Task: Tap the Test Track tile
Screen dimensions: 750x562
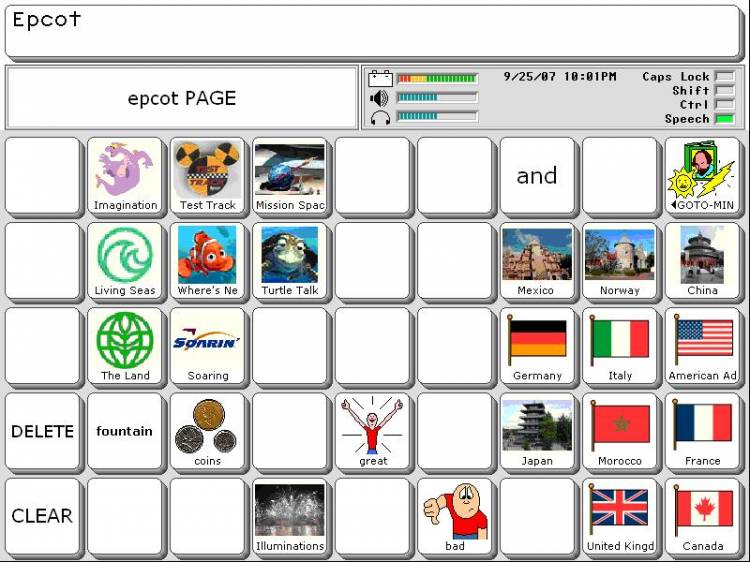Action: pos(208,176)
